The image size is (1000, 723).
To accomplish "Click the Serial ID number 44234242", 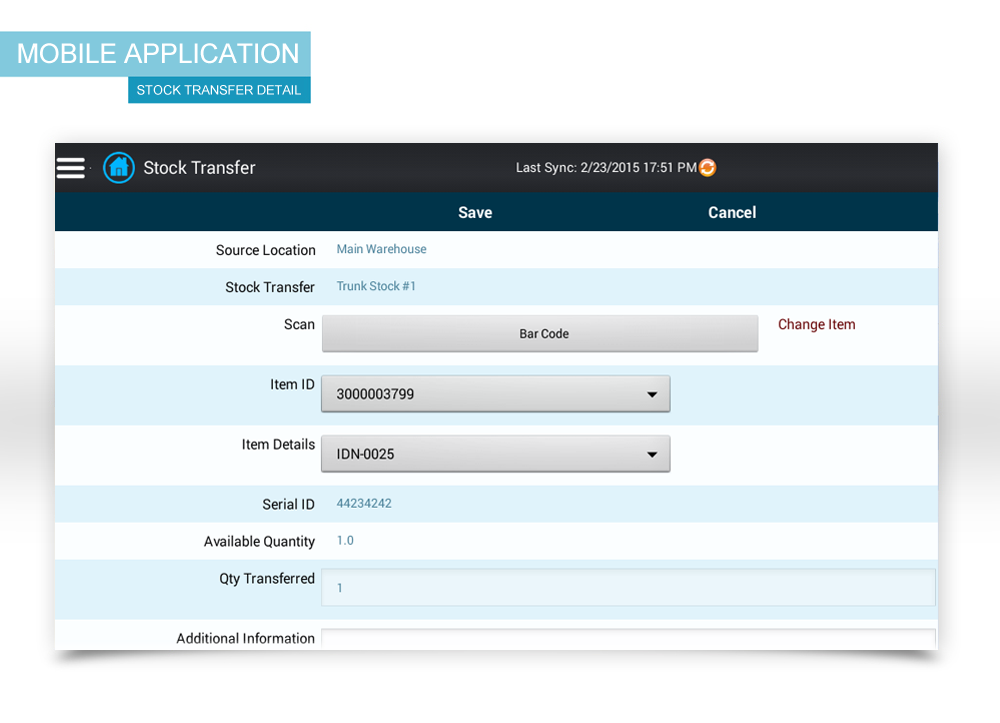I will pos(364,504).
